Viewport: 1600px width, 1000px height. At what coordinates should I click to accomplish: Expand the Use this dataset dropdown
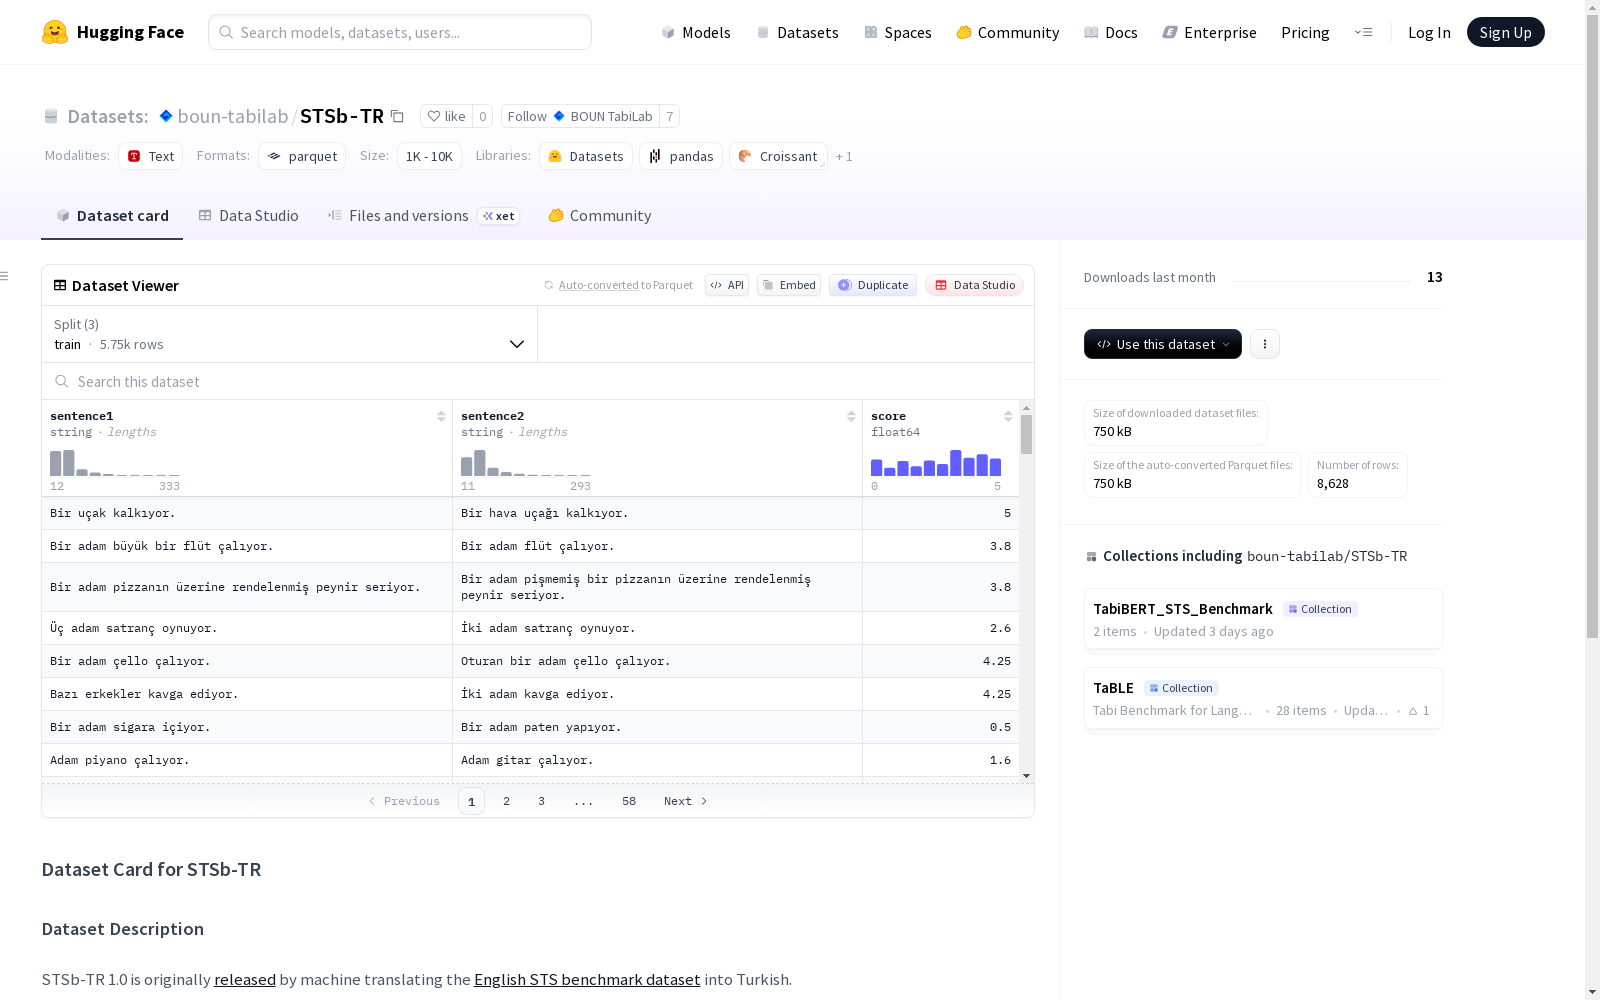click(1163, 344)
